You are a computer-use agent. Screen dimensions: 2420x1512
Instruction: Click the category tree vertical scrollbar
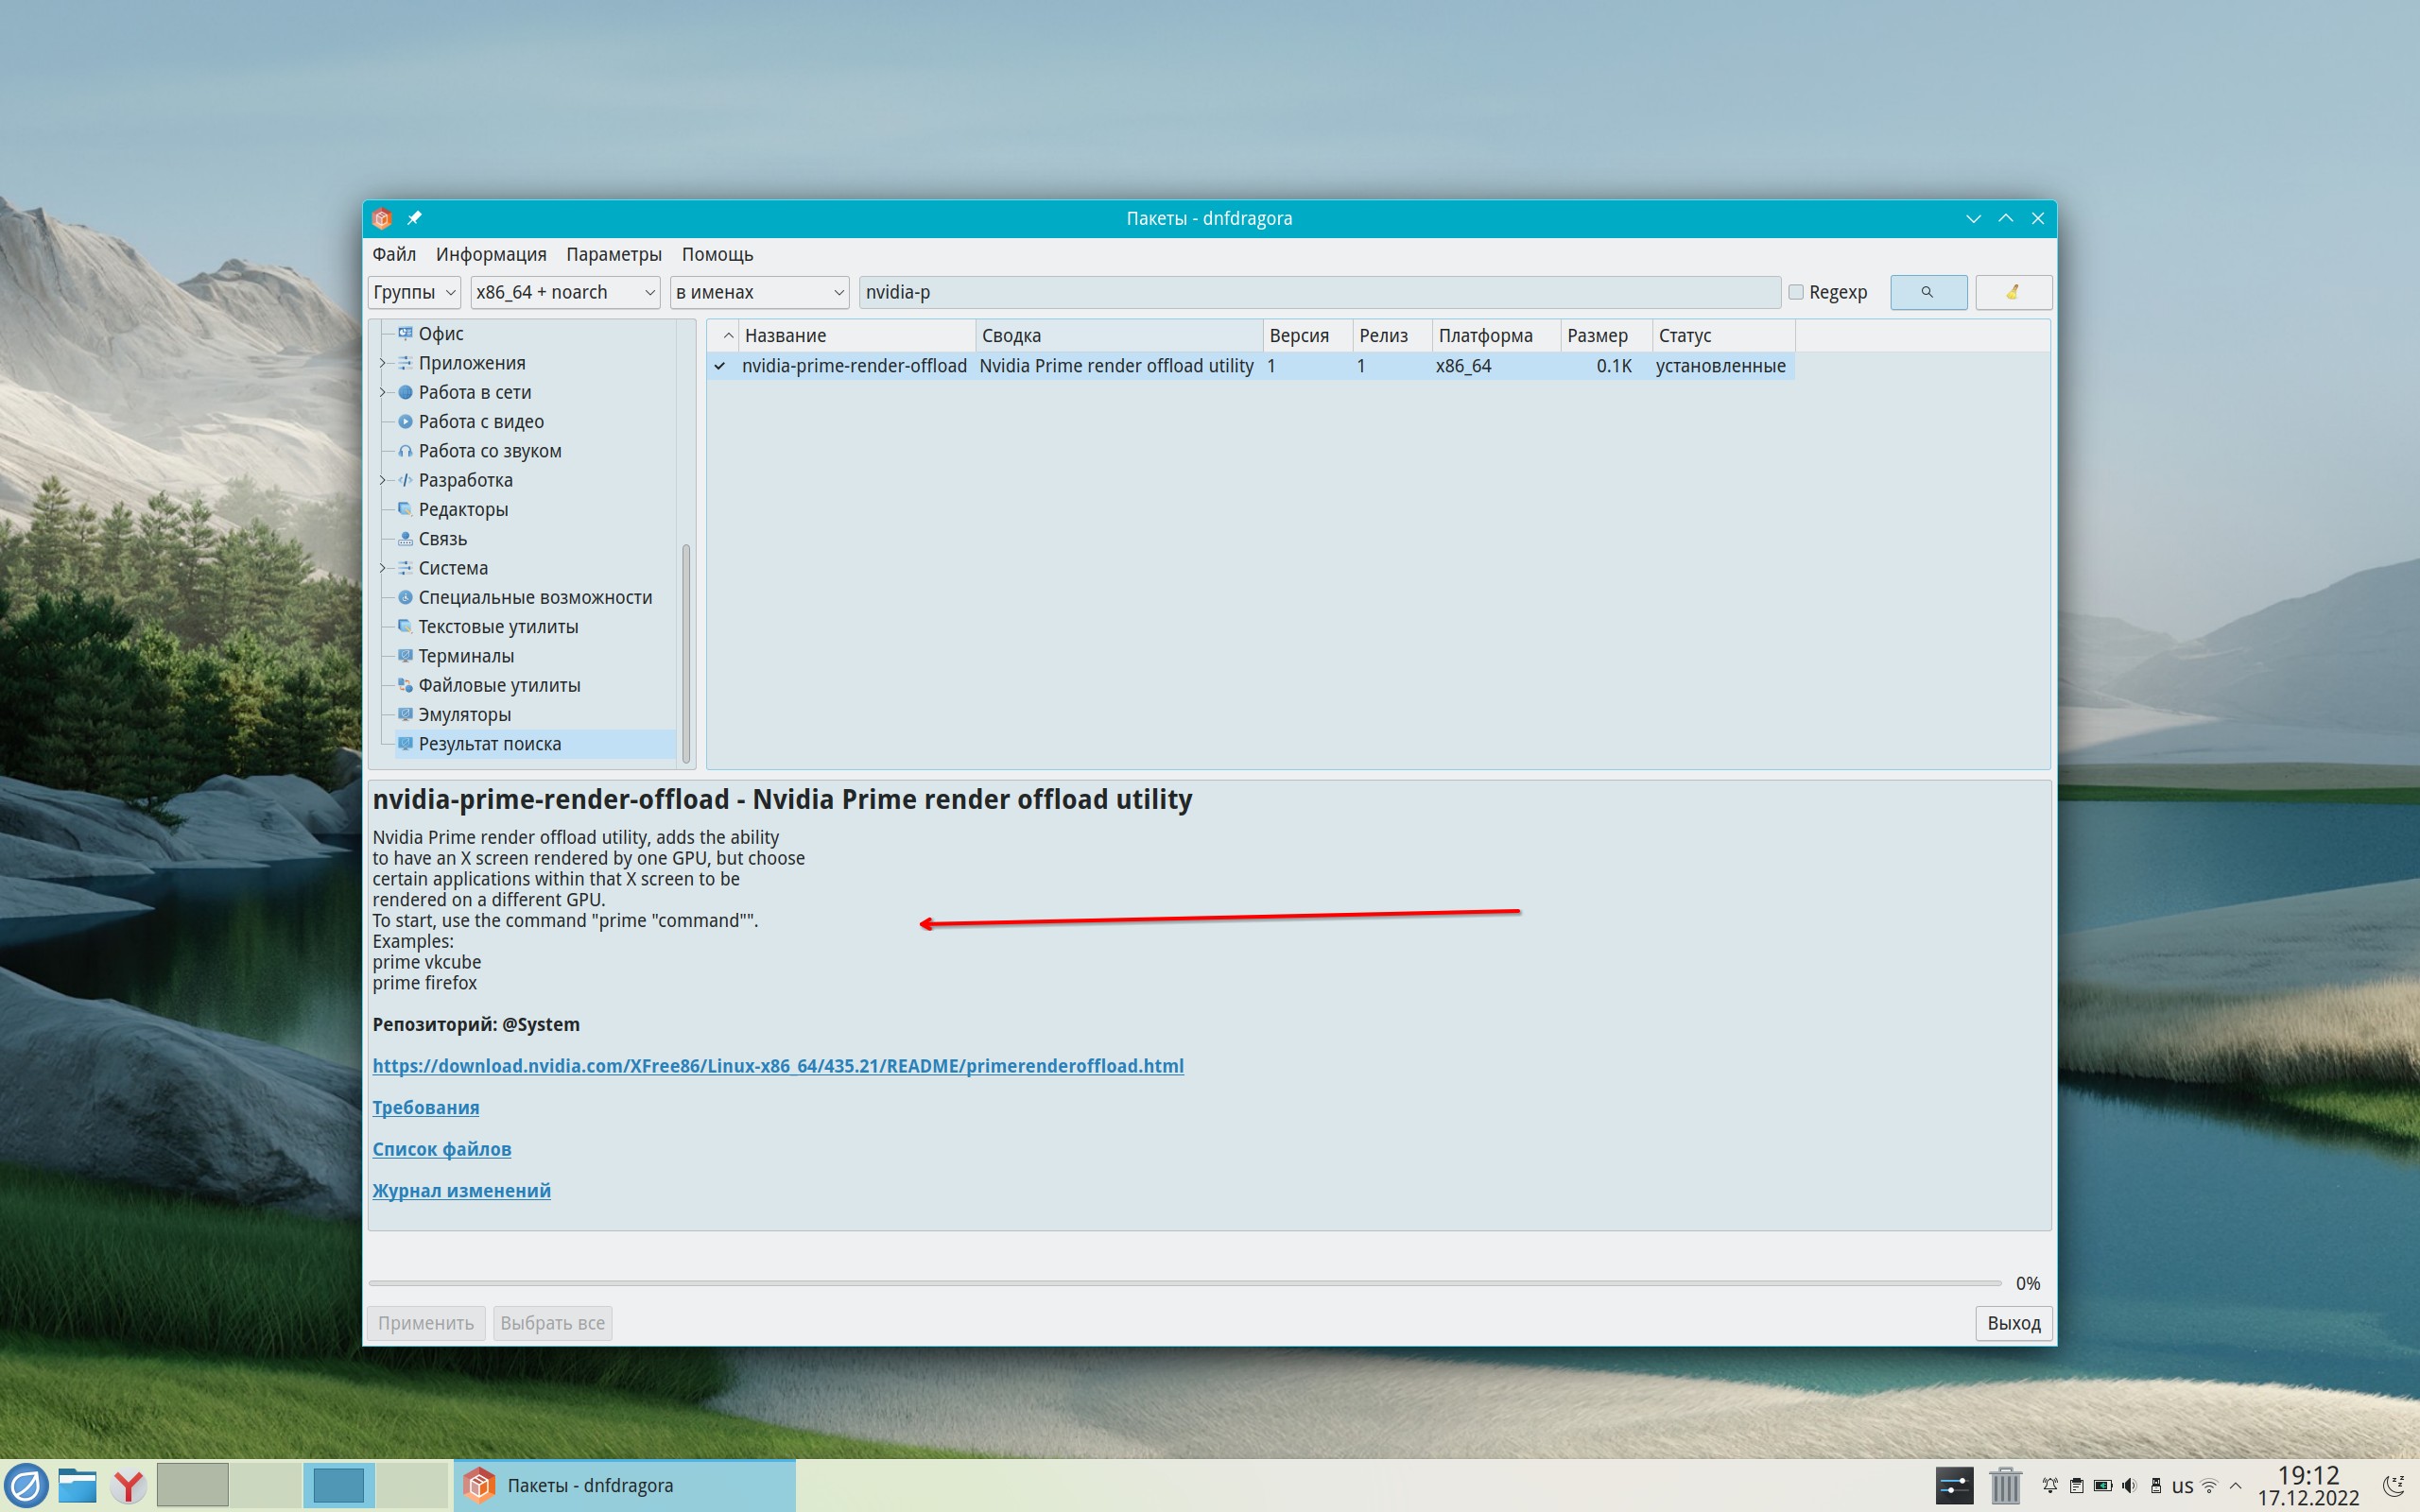686,652
